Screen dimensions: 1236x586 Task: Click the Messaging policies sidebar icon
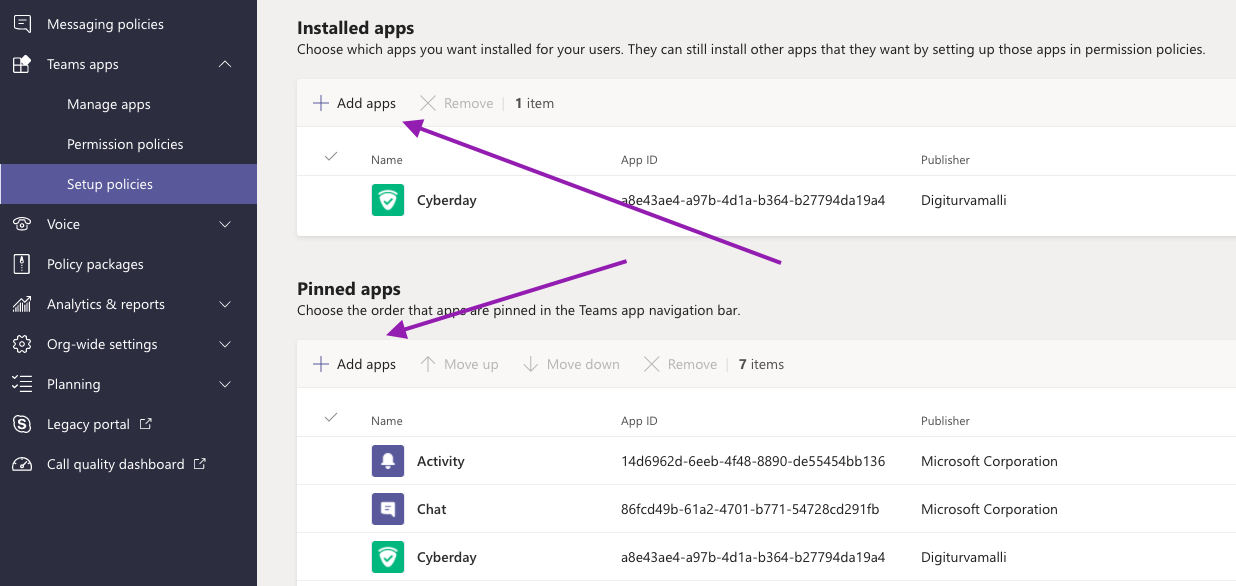tap(22, 24)
